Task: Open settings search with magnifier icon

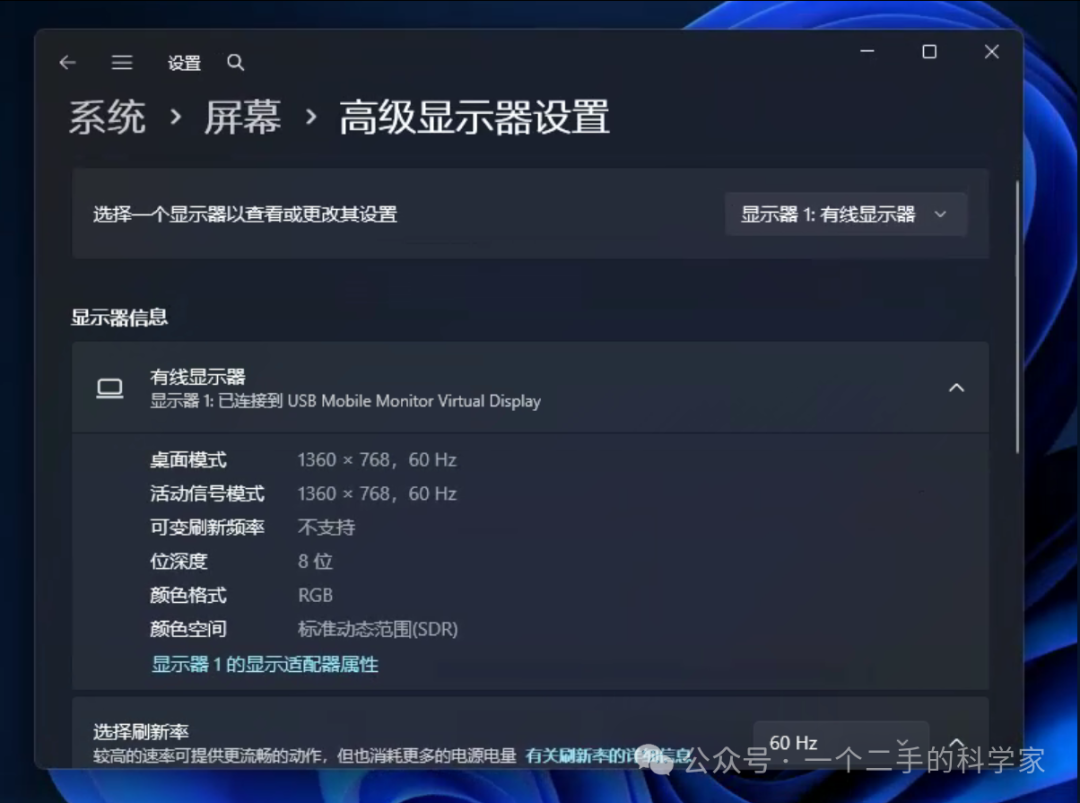Action: 236,63
